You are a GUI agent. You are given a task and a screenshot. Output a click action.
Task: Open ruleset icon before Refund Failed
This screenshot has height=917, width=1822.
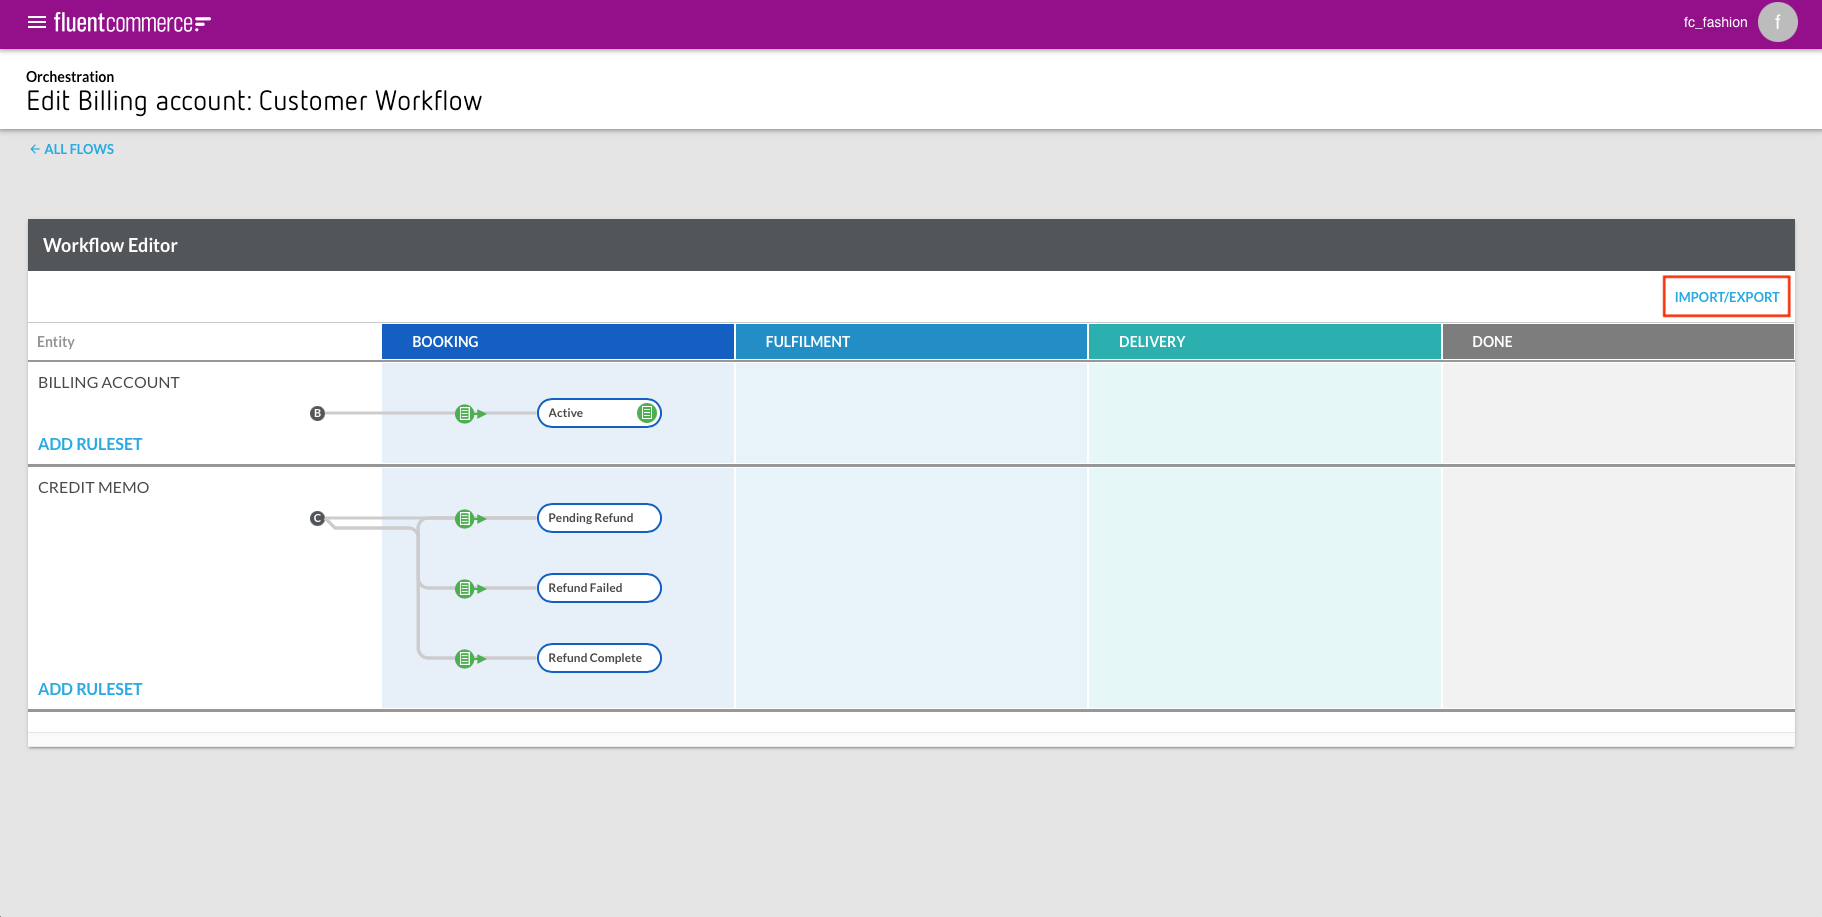464,588
